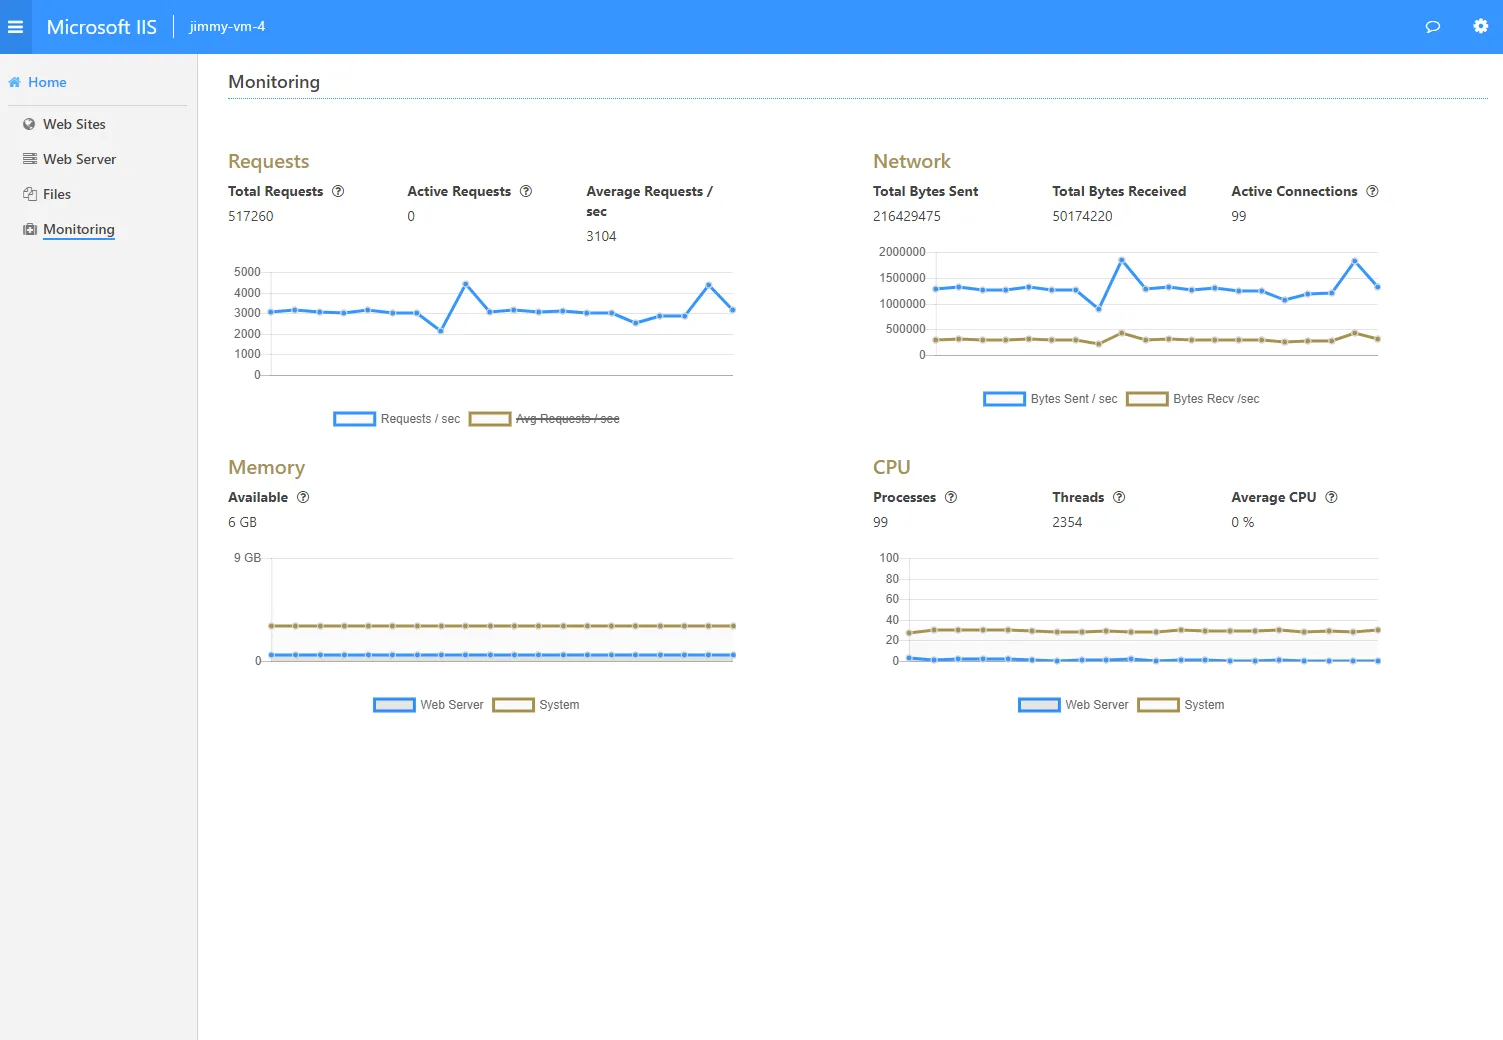Screen dimensions: 1503x1040
Task: Click the jimmy-vm-4 server name
Action: [x=226, y=26]
